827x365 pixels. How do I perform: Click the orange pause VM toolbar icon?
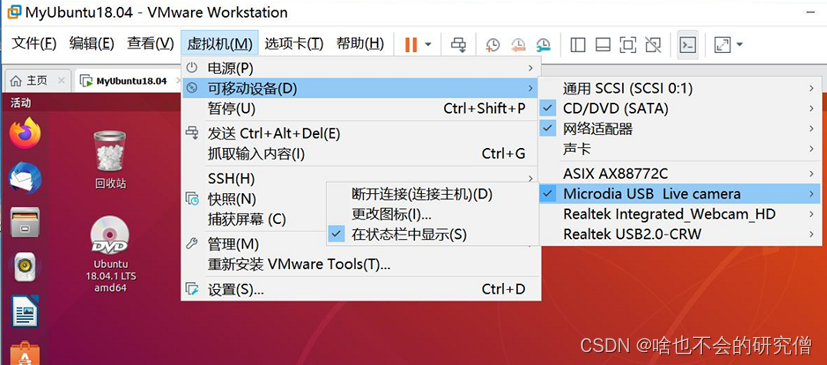click(x=411, y=45)
